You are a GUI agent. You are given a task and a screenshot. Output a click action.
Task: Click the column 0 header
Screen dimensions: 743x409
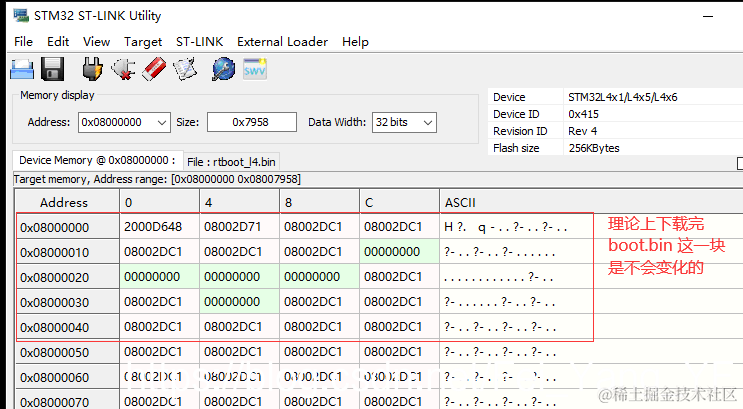click(x=160, y=202)
